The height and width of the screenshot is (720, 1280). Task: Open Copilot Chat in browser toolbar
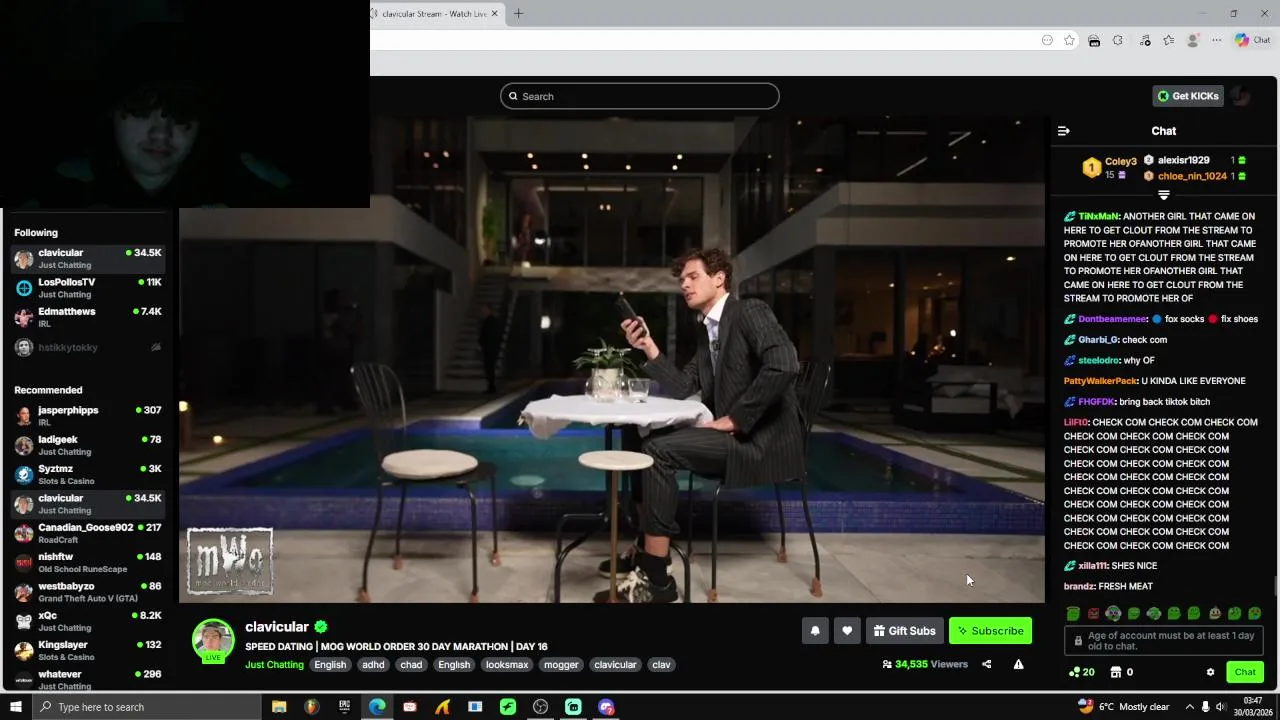click(1252, 40)
